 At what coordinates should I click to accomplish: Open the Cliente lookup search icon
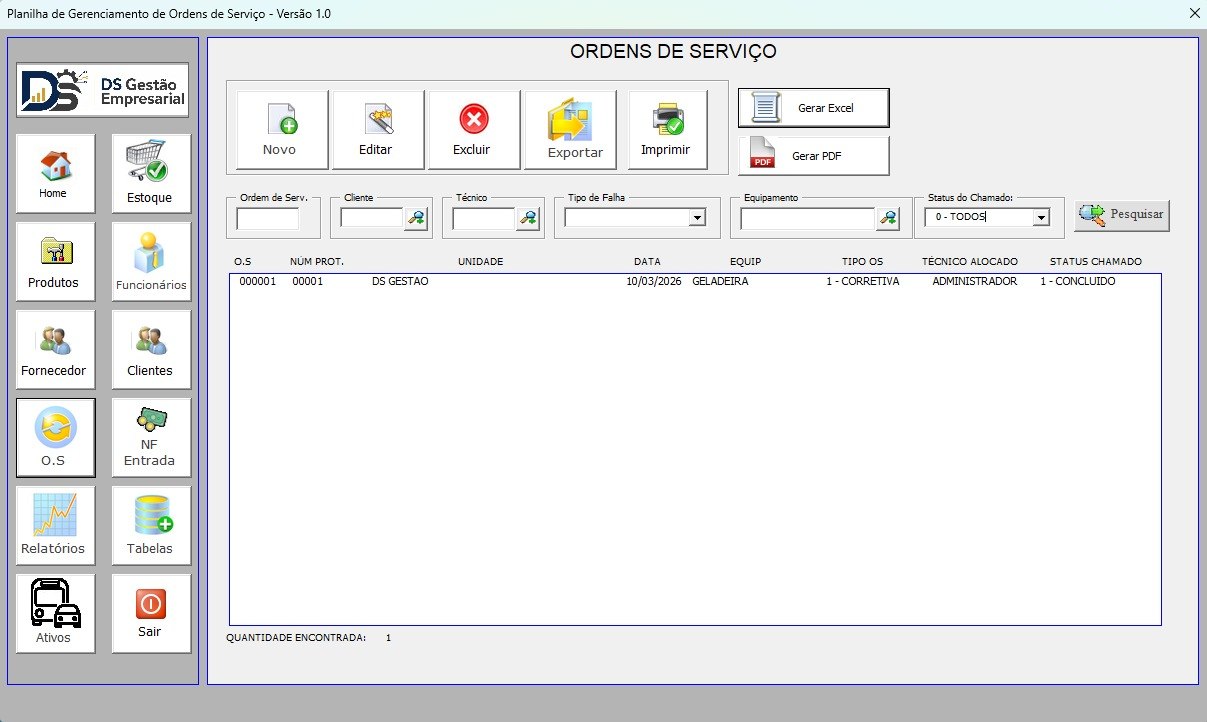tap(415, 218)
